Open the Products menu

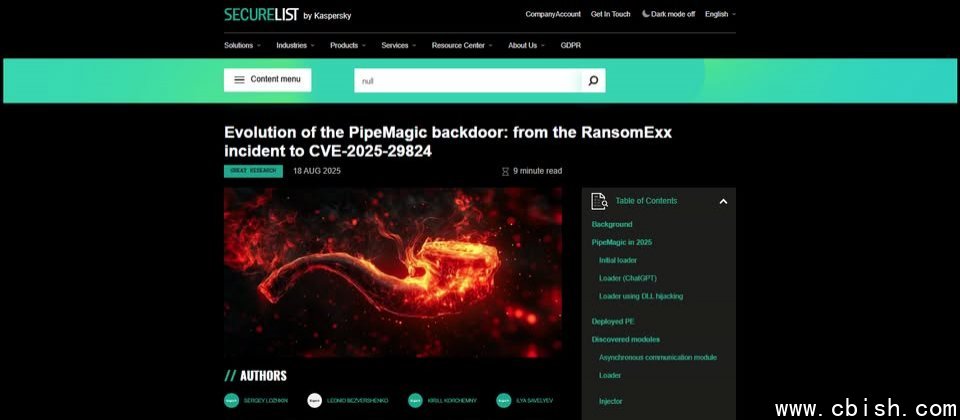click(348, 45)
